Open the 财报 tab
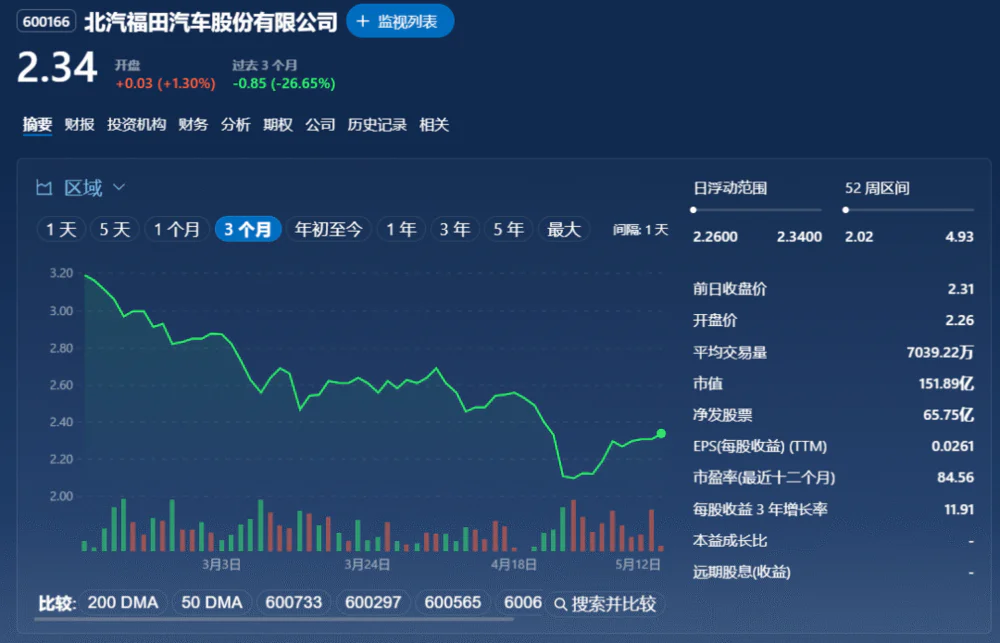 click(79, 125)
